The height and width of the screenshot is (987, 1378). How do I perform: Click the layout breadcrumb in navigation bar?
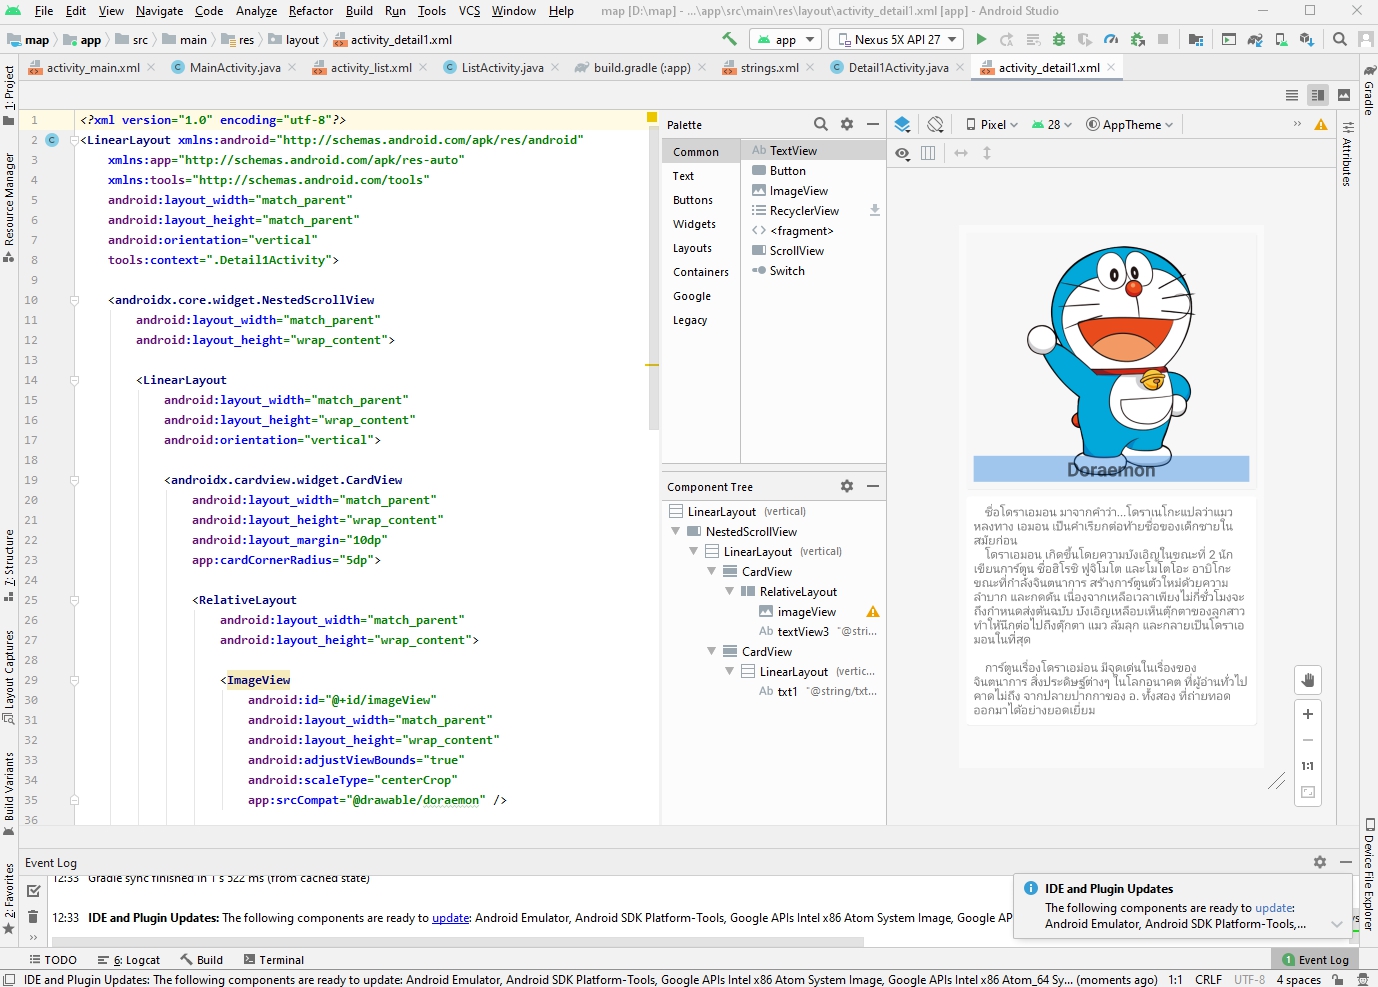coord(293,40)
